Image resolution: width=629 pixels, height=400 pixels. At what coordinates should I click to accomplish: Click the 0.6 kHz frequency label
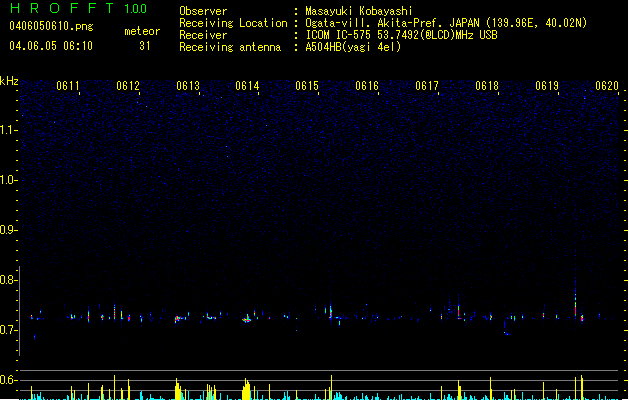tap(8, 380)
